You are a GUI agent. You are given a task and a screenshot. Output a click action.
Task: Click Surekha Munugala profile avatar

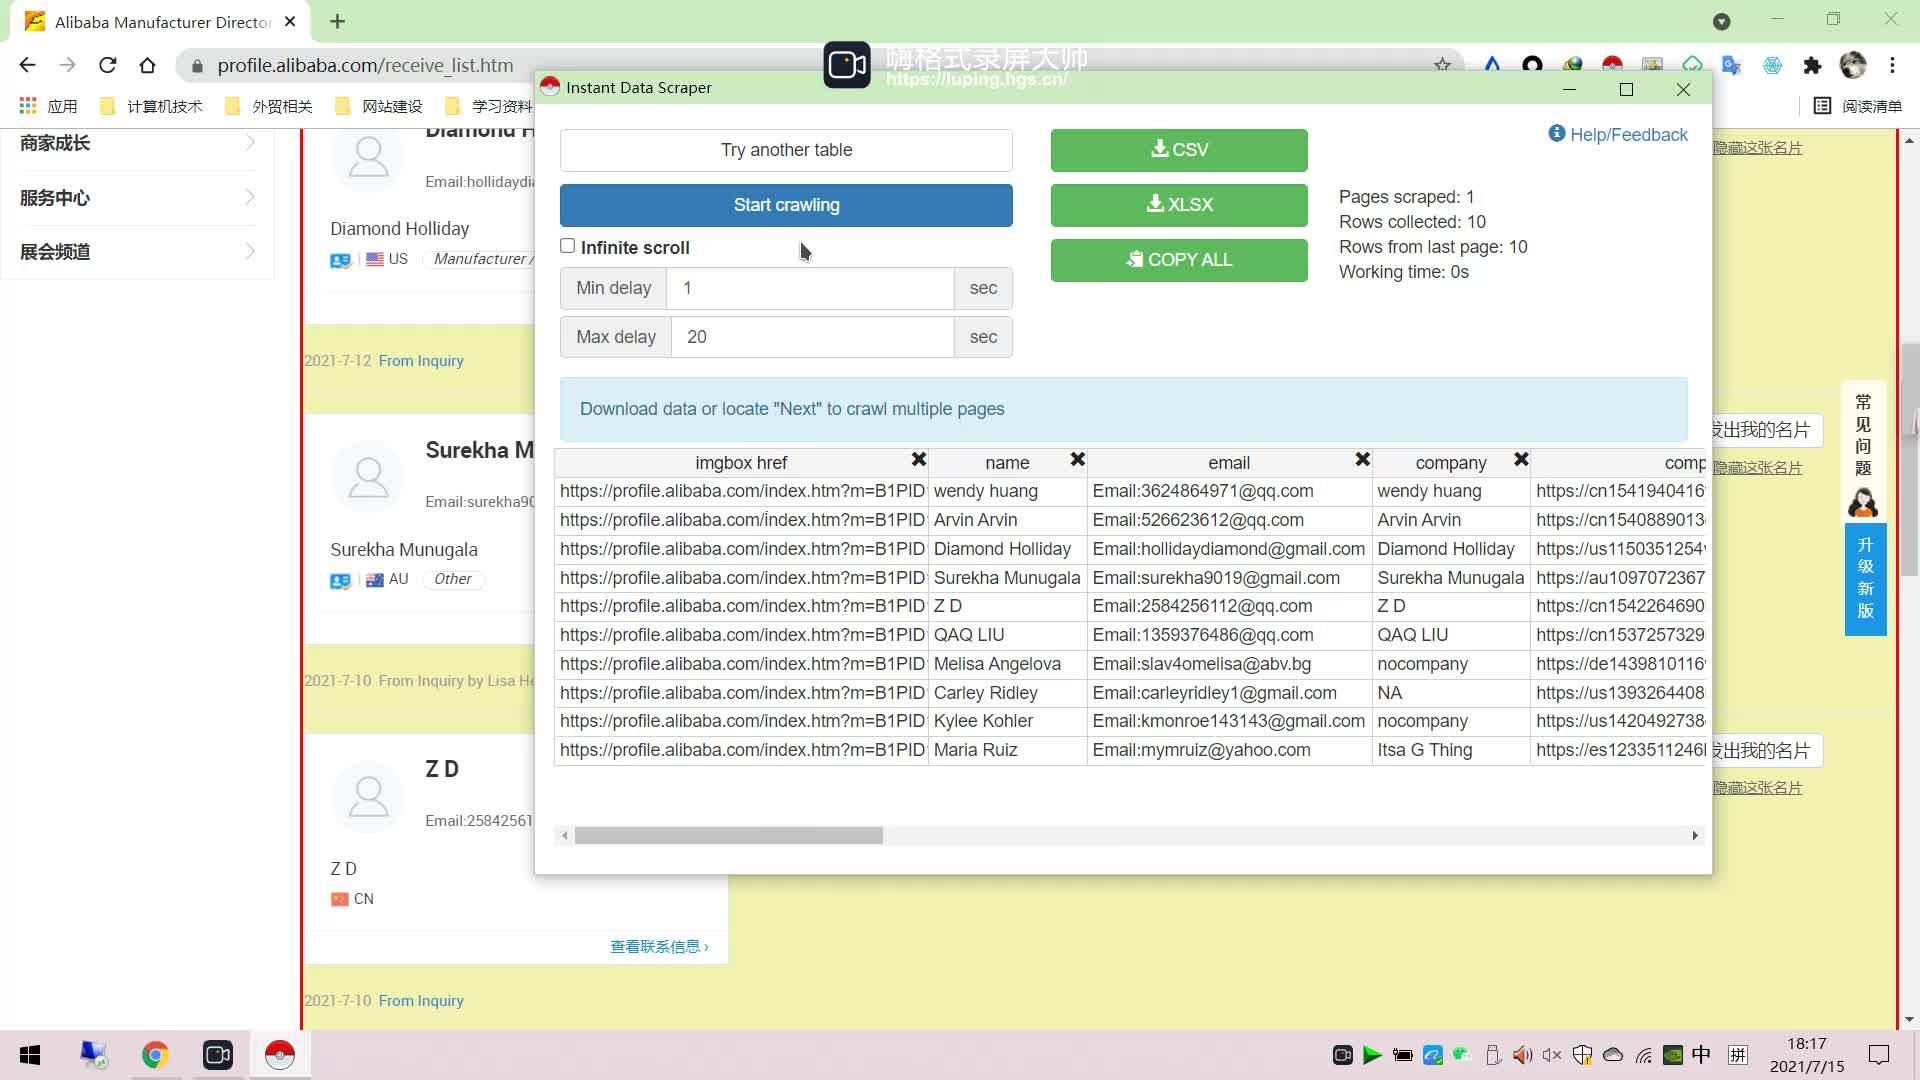368,476
